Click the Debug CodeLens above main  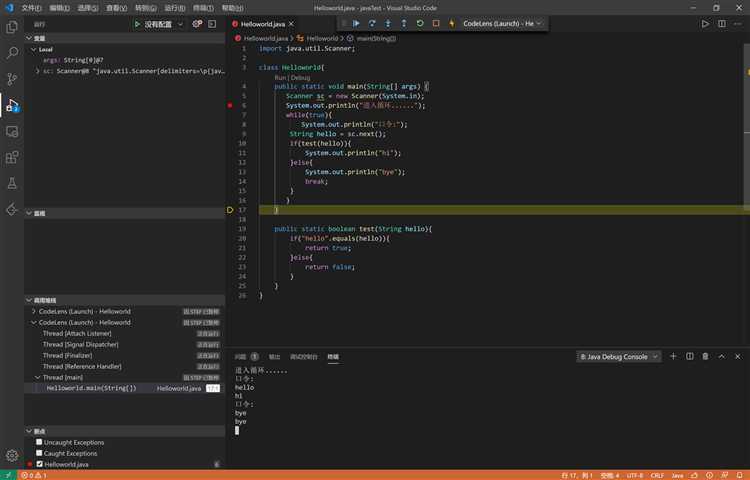(300, 77)
